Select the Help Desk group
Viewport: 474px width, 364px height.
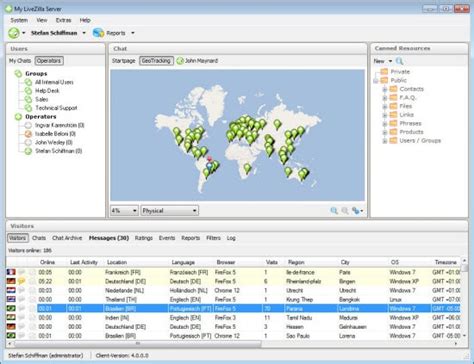pyautogui.click(x=47, y=91)
